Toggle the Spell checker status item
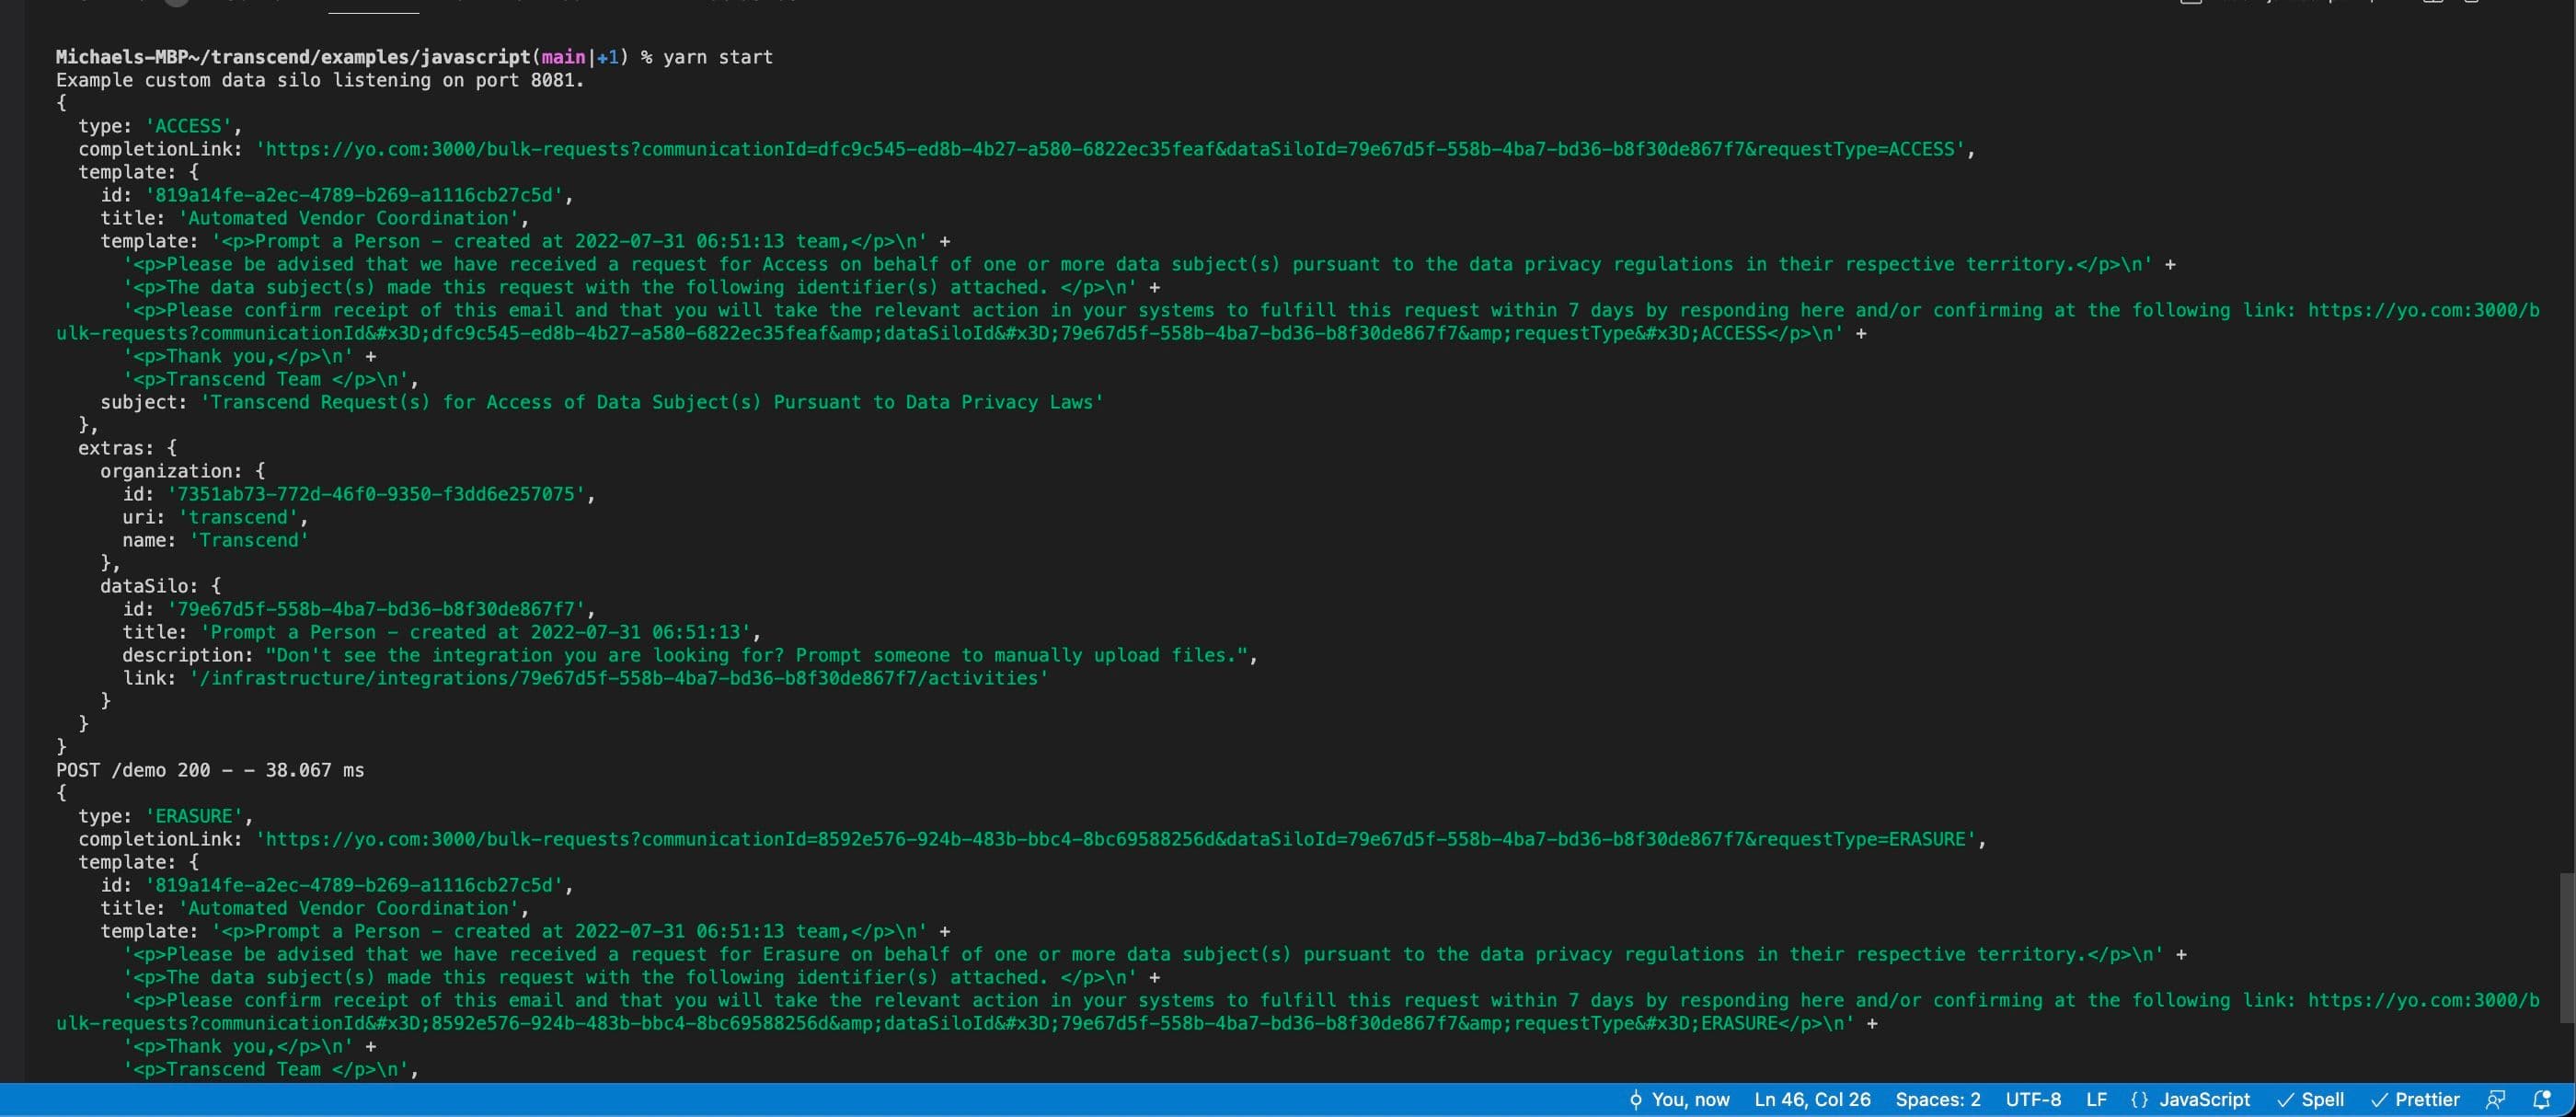This screenshot has height=1117, width=2576. [x=2310, y=1099]
